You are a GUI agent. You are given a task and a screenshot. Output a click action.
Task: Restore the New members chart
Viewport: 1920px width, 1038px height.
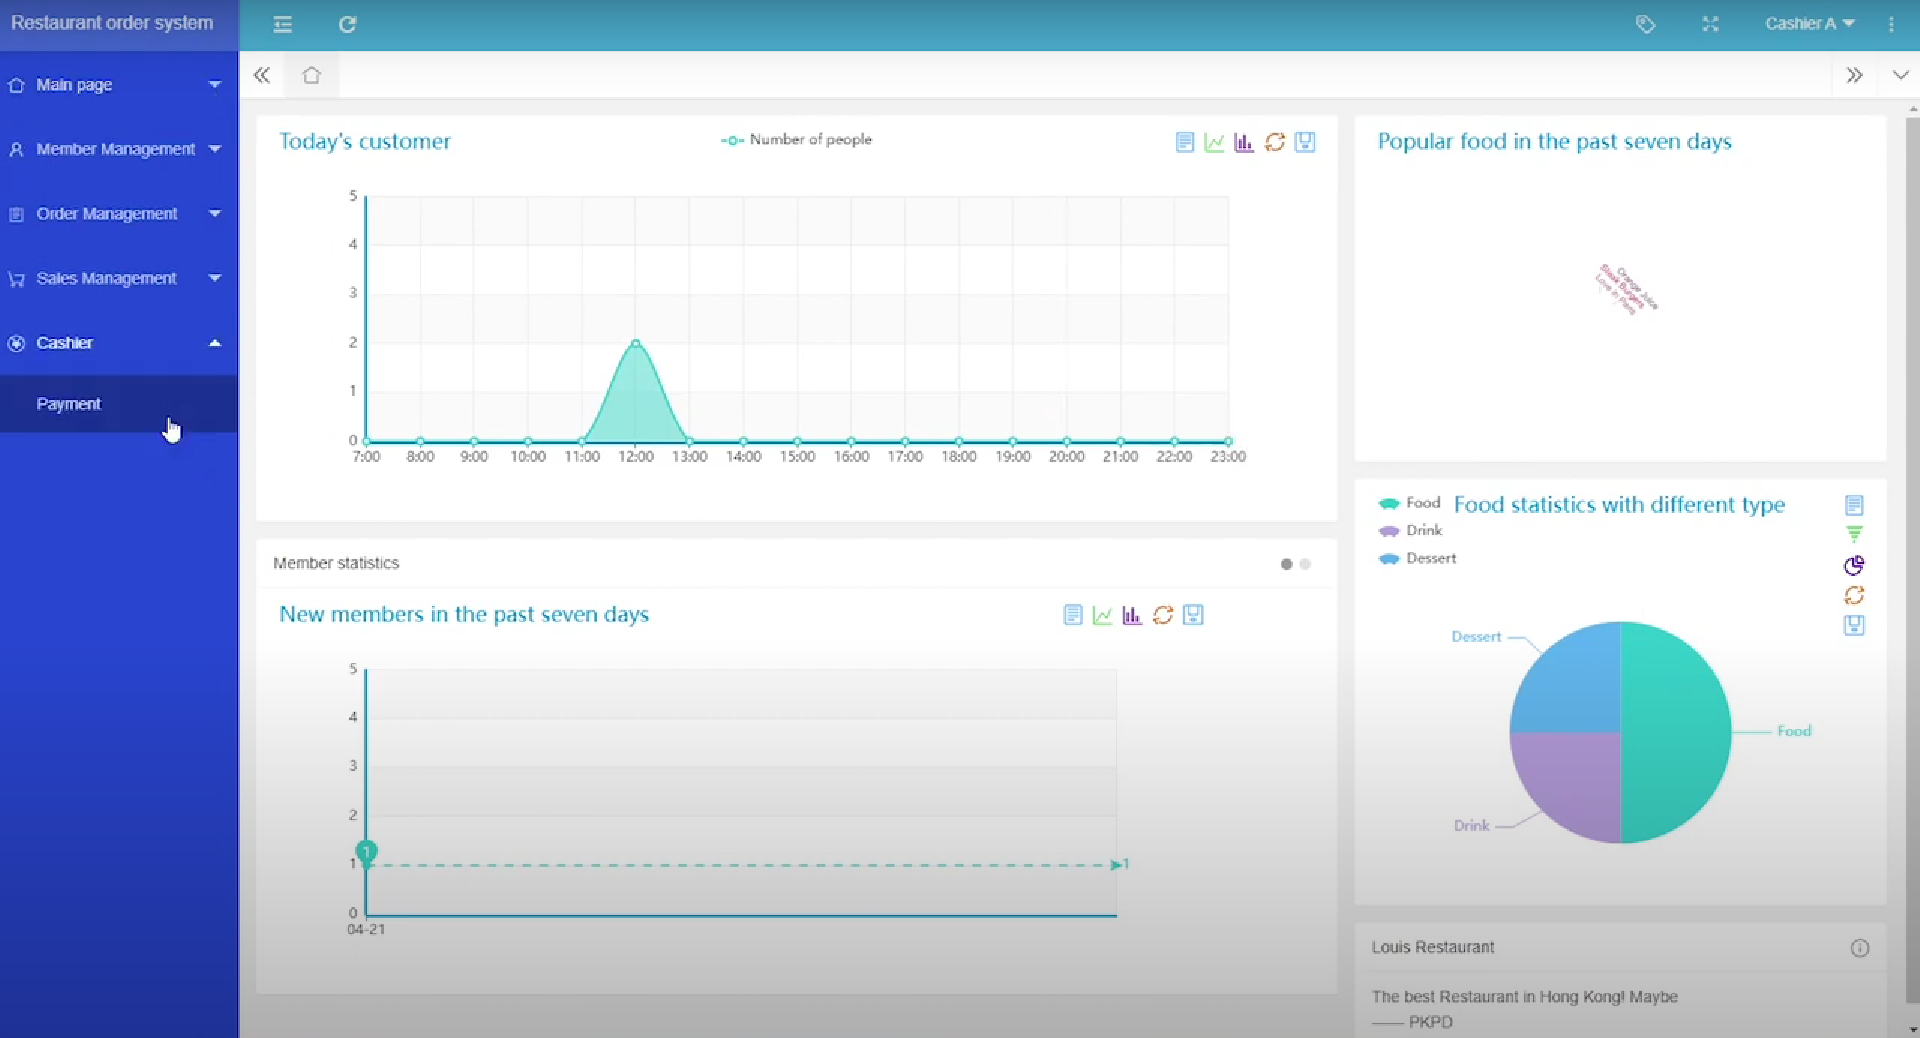(1163, 615)
